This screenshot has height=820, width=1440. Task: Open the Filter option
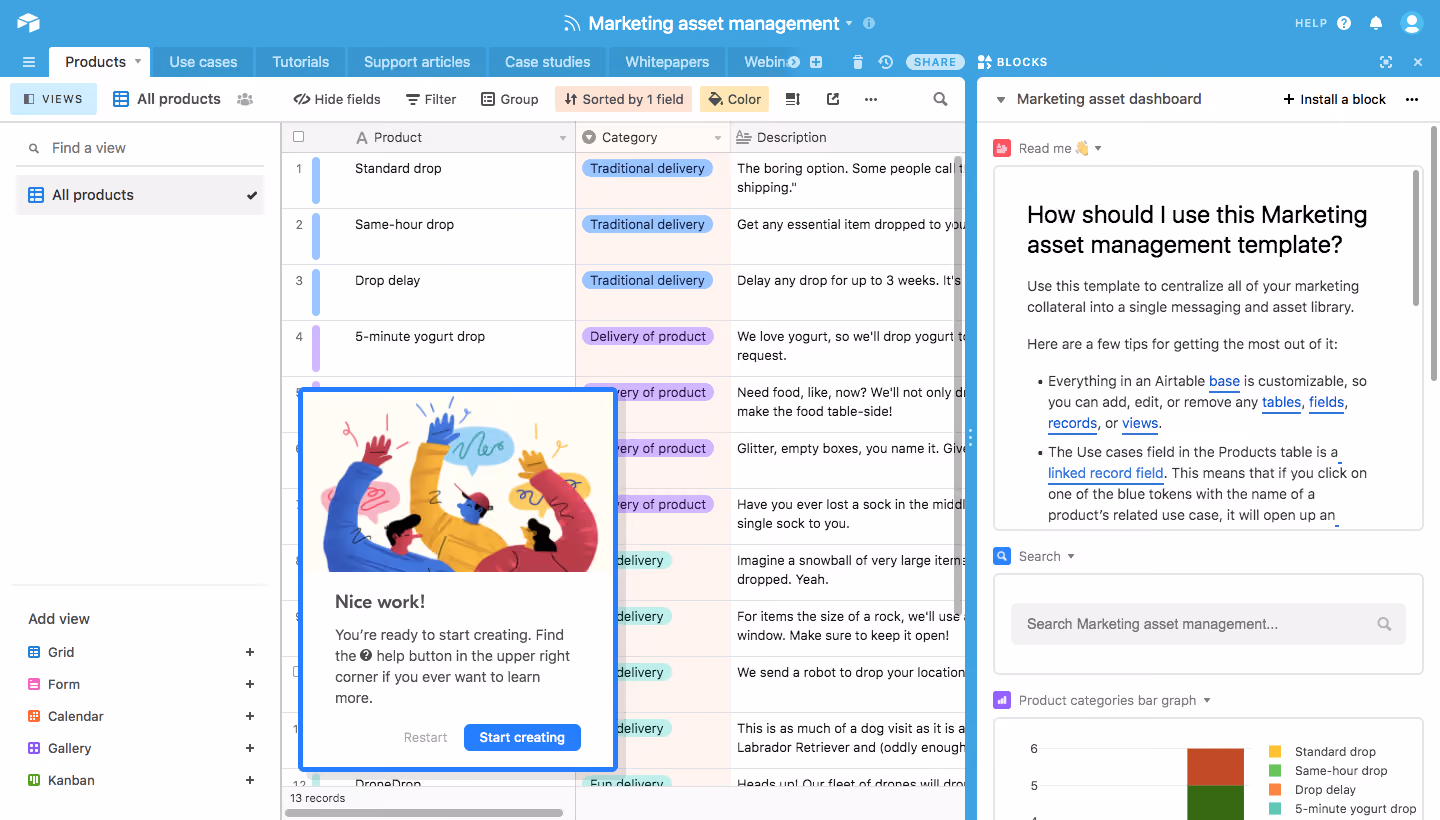(x=431, y=99)
